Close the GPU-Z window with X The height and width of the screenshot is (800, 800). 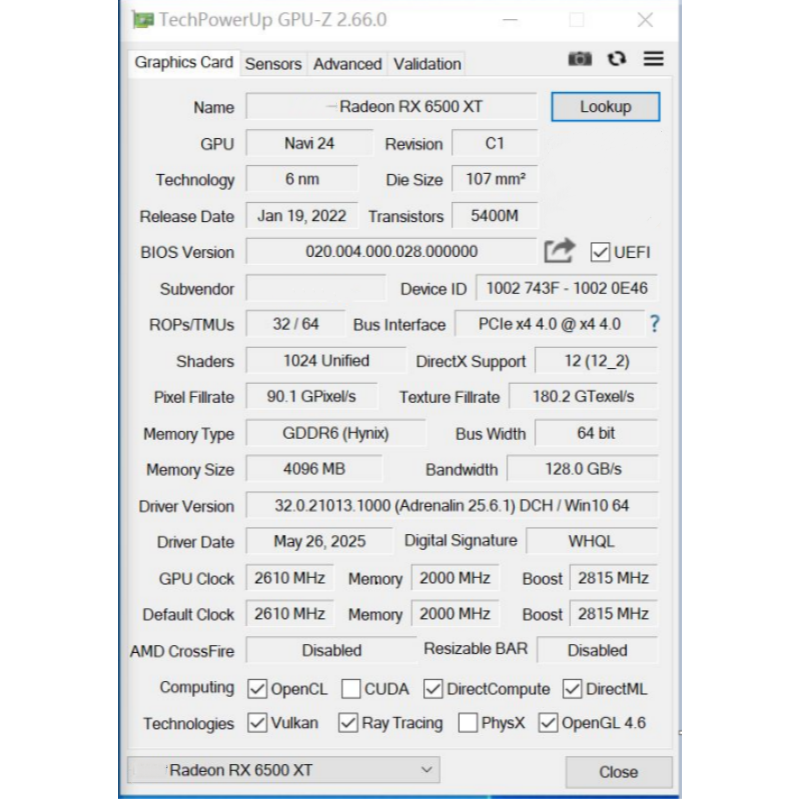tap(645, 20)
